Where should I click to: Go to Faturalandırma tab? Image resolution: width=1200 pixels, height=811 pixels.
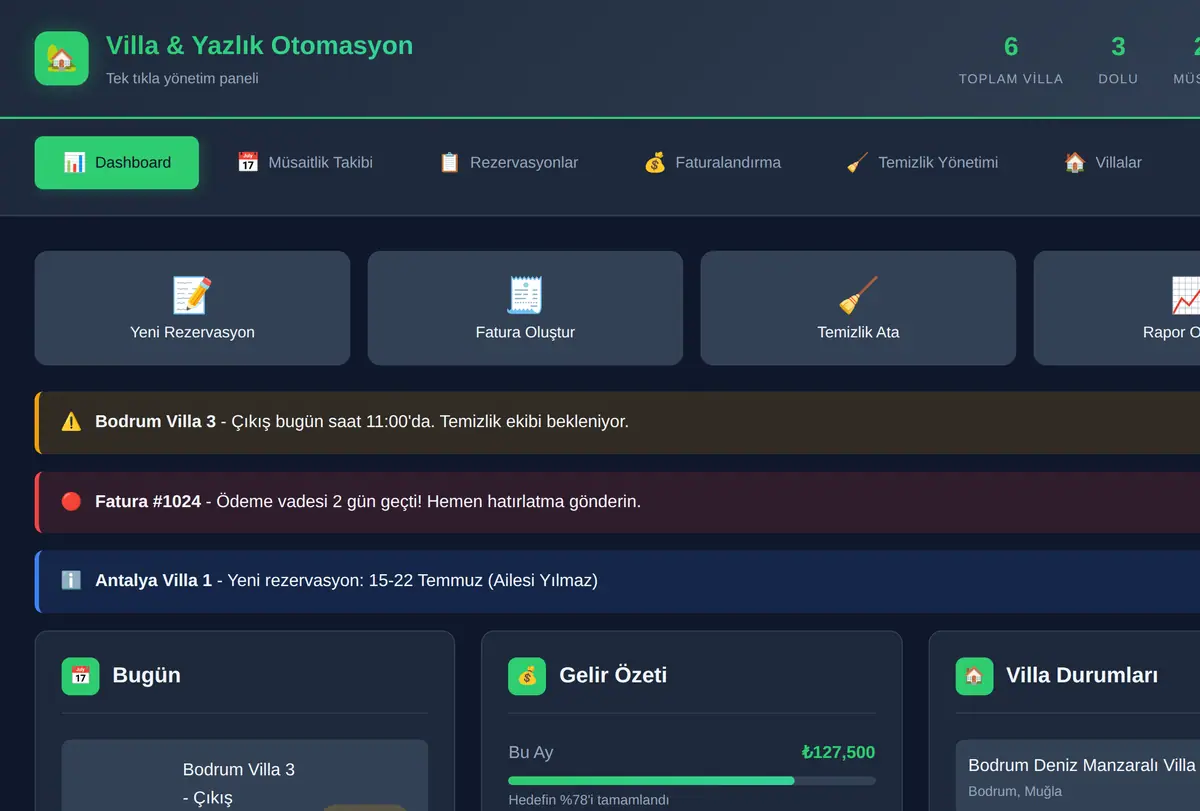point(712,162)
